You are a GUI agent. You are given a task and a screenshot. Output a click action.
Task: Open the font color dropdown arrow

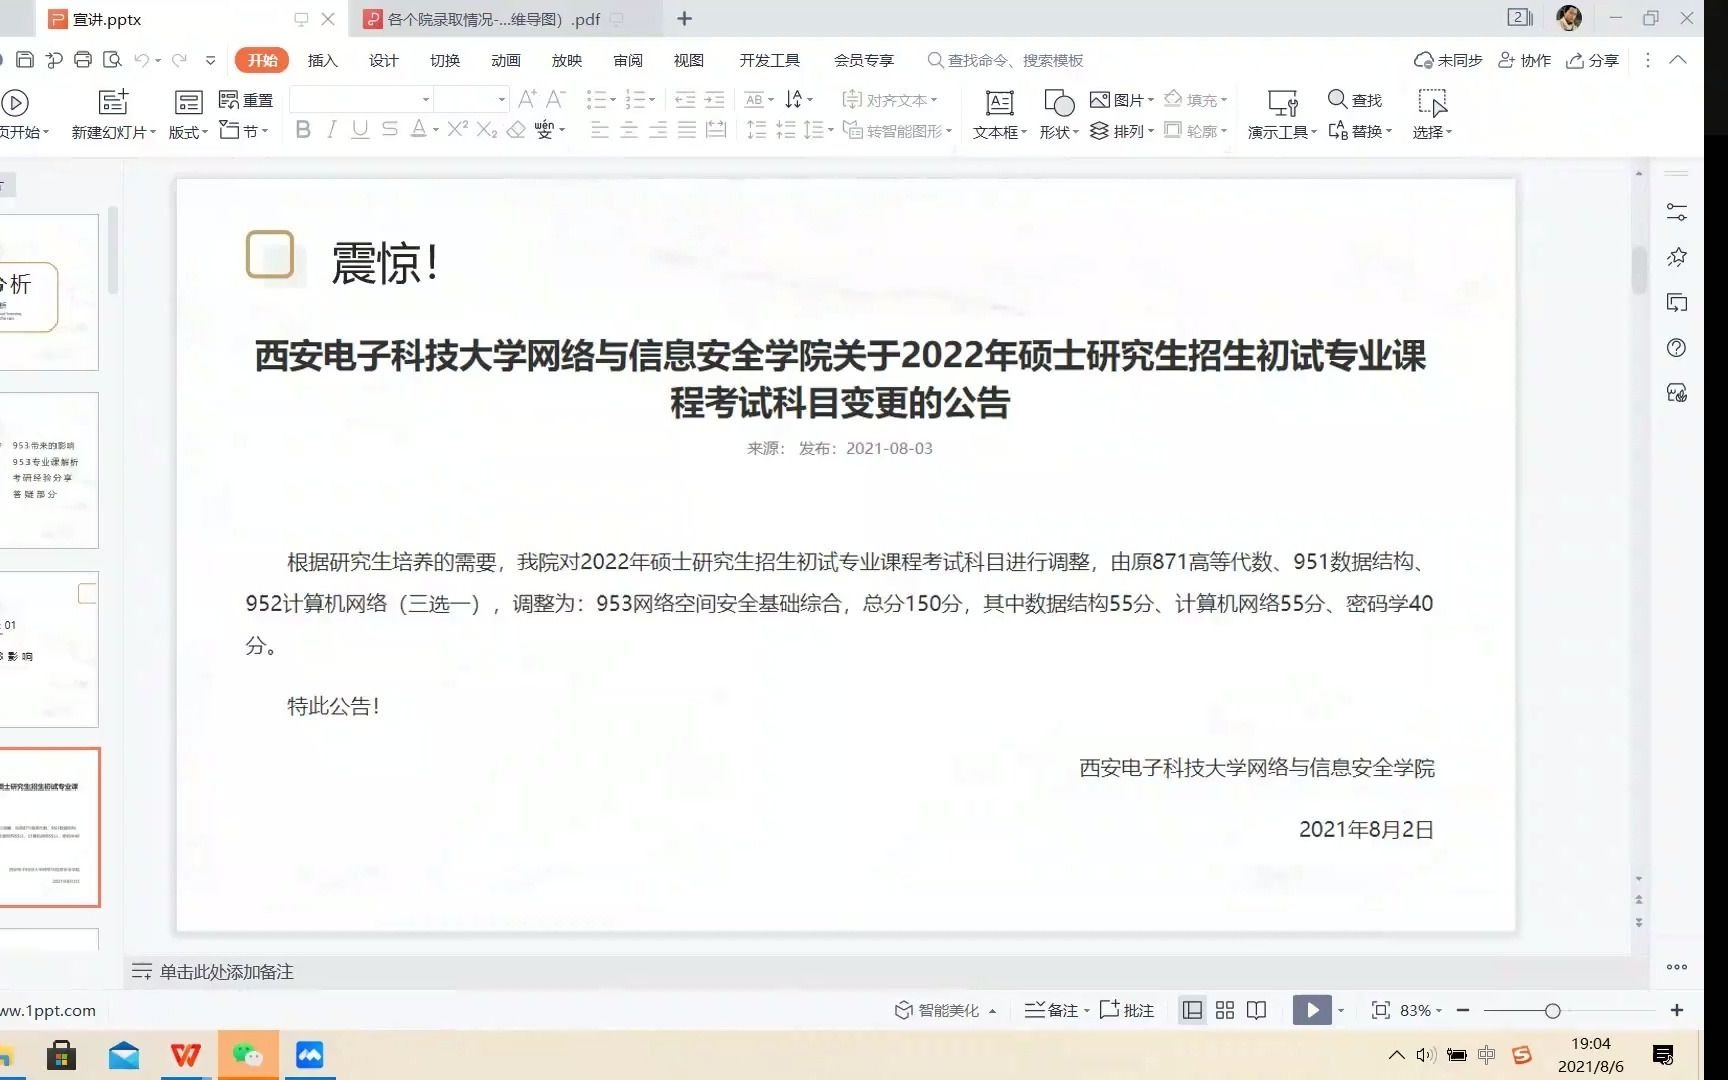[x=436, y=130]
